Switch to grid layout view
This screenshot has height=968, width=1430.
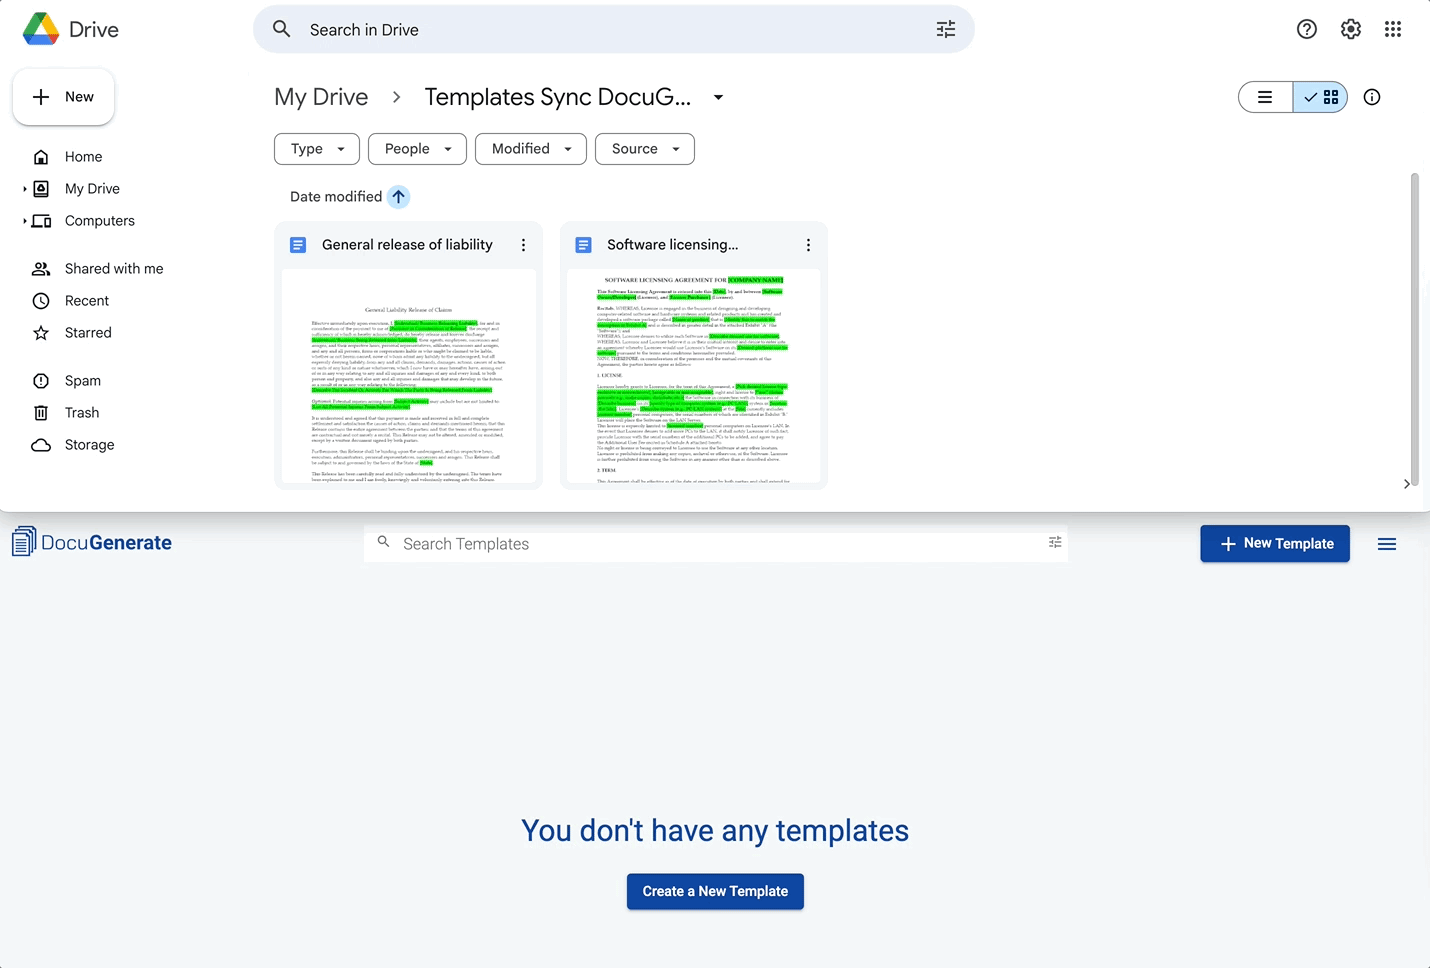coord(1321,97)
